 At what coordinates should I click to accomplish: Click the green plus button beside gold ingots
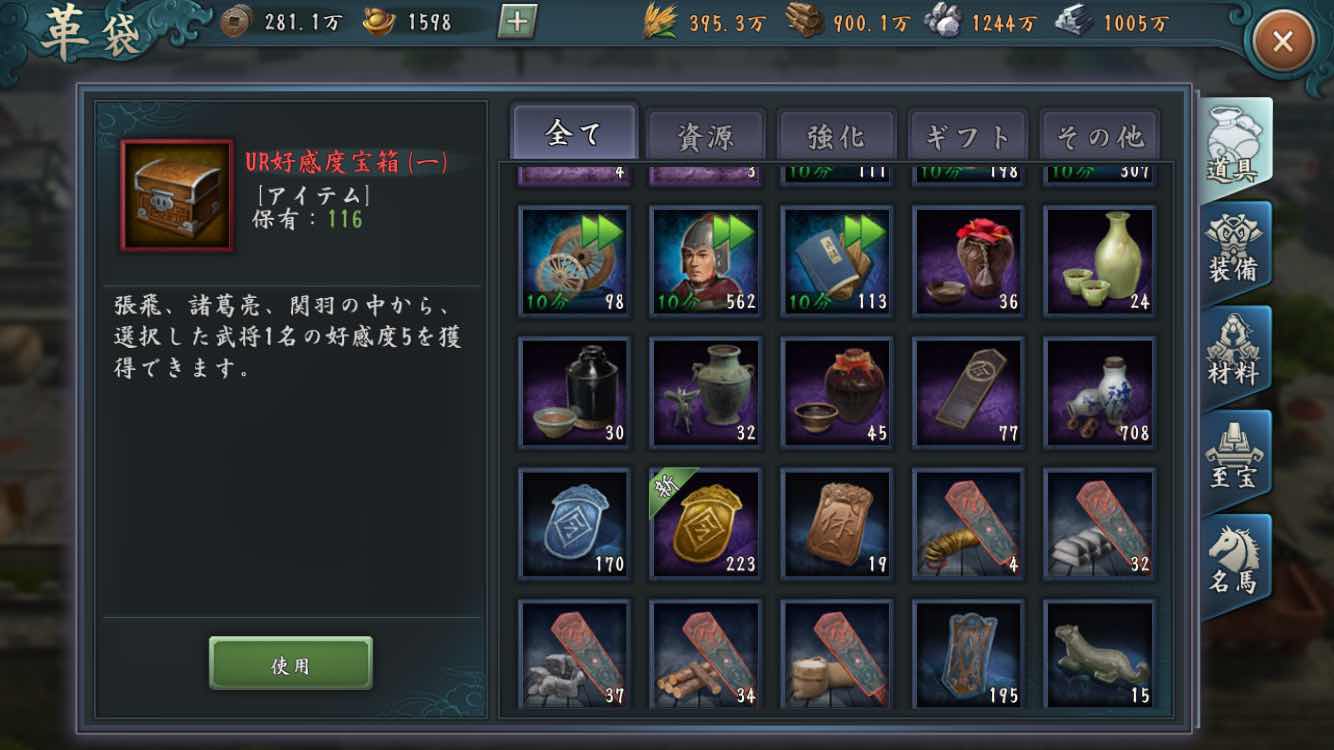click(517, 20)
